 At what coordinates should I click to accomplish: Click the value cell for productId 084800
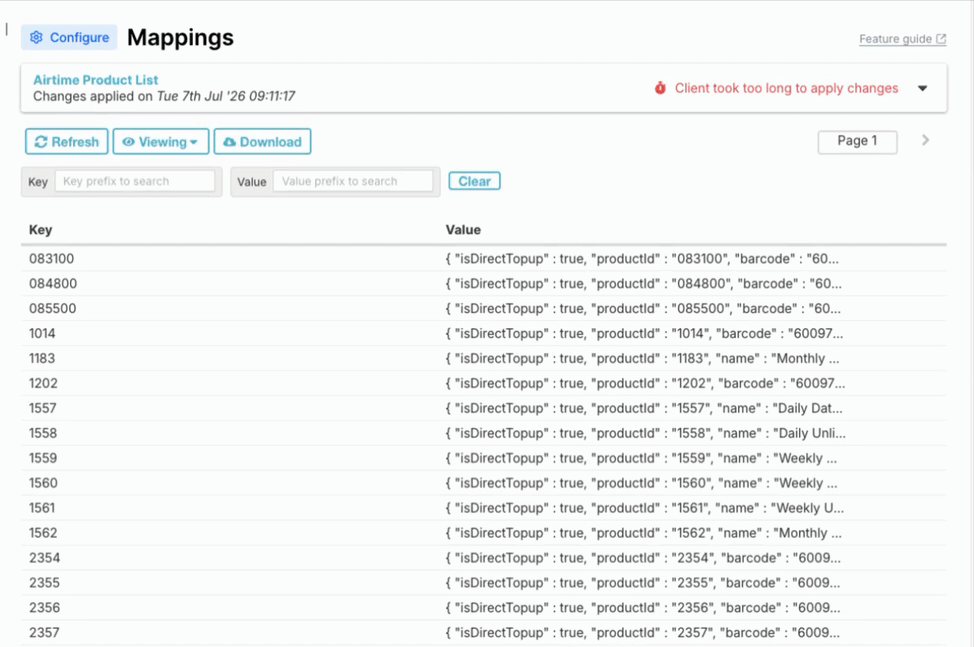[643, 284]
